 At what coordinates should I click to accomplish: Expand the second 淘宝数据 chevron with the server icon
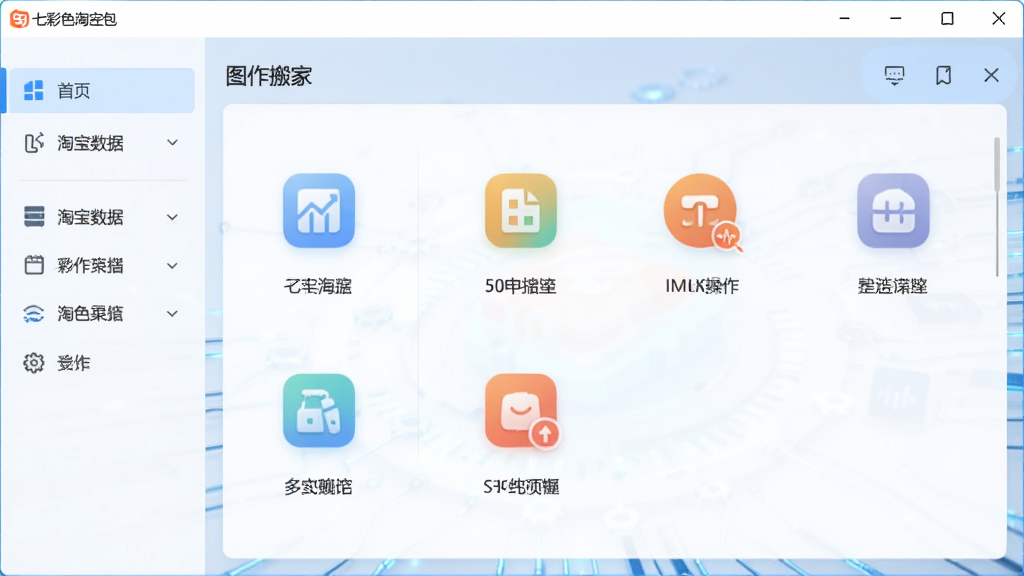[172, 217]
